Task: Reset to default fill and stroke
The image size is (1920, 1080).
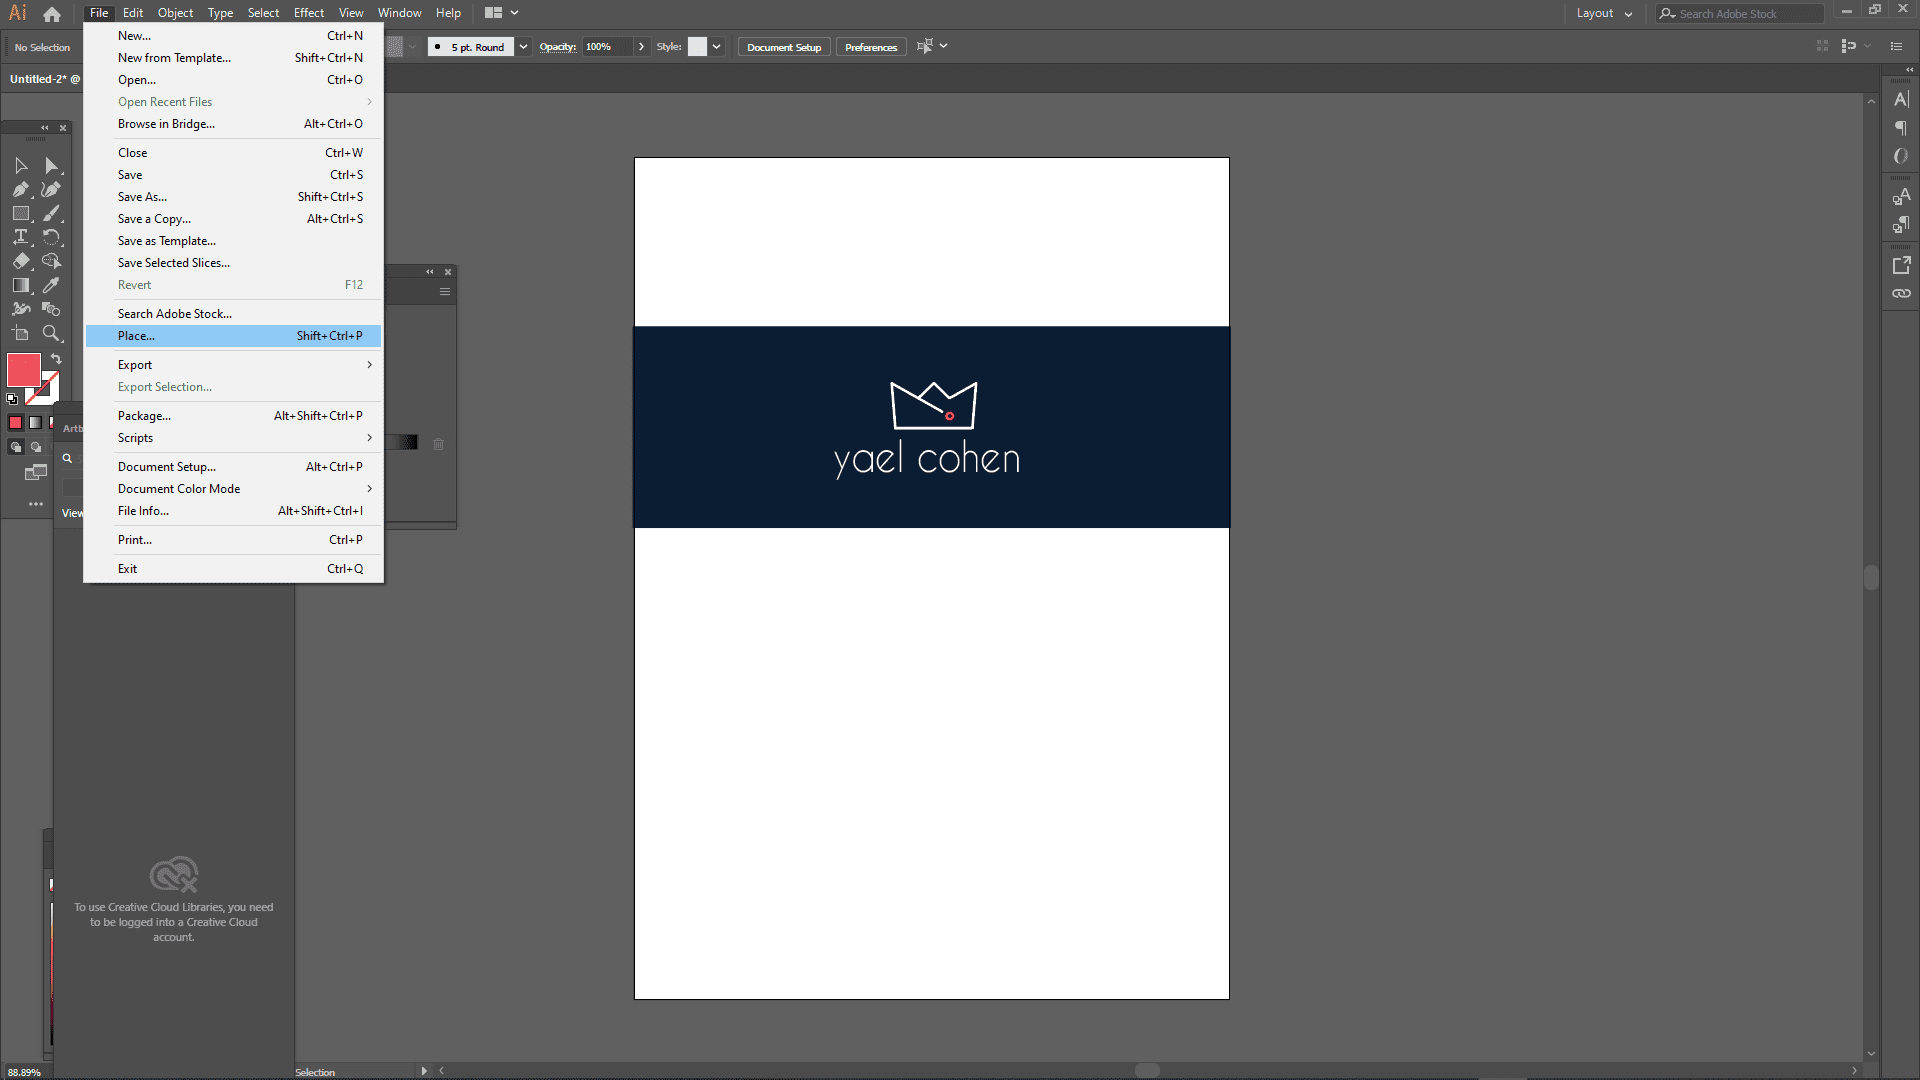Action: [x=12, y=398]
